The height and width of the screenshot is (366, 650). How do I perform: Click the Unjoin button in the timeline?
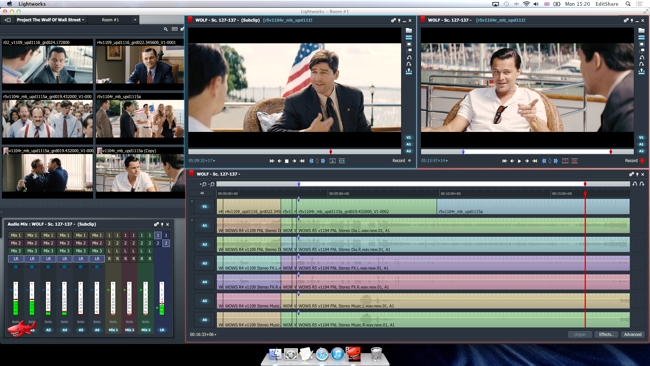click(x=580, y=334)
